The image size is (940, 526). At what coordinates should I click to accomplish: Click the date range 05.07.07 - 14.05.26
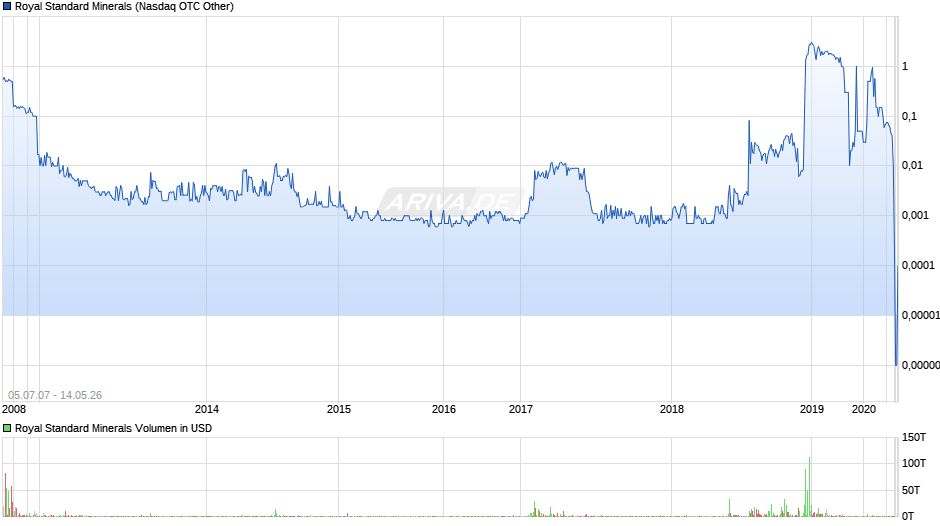pyautogui.click(x=55, y=395)
